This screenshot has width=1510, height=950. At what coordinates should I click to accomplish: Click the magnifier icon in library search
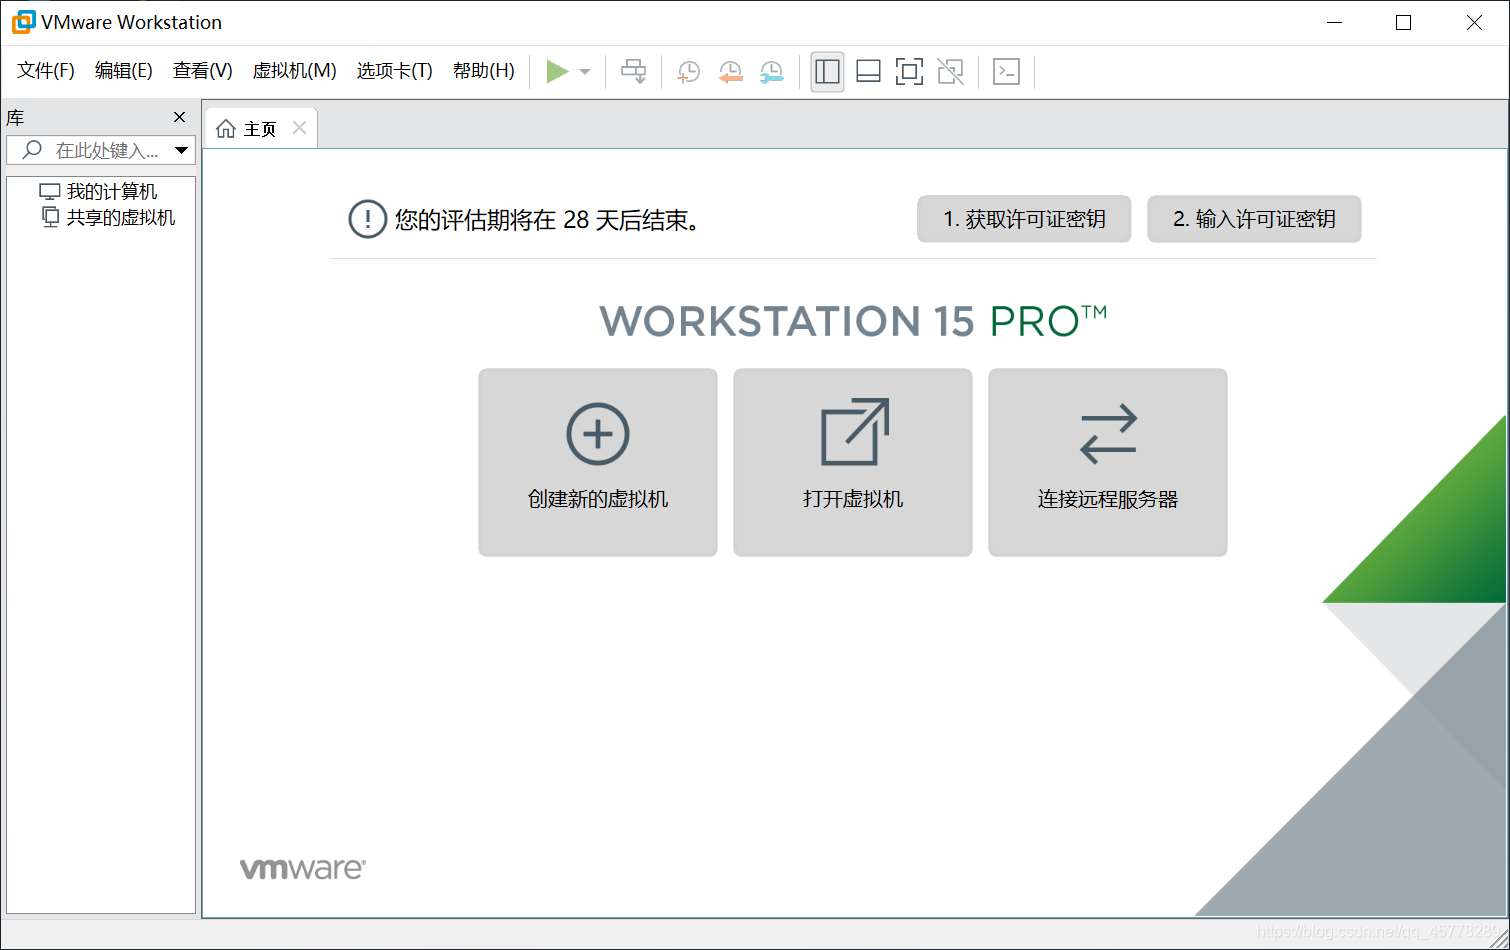coord(32,150)
